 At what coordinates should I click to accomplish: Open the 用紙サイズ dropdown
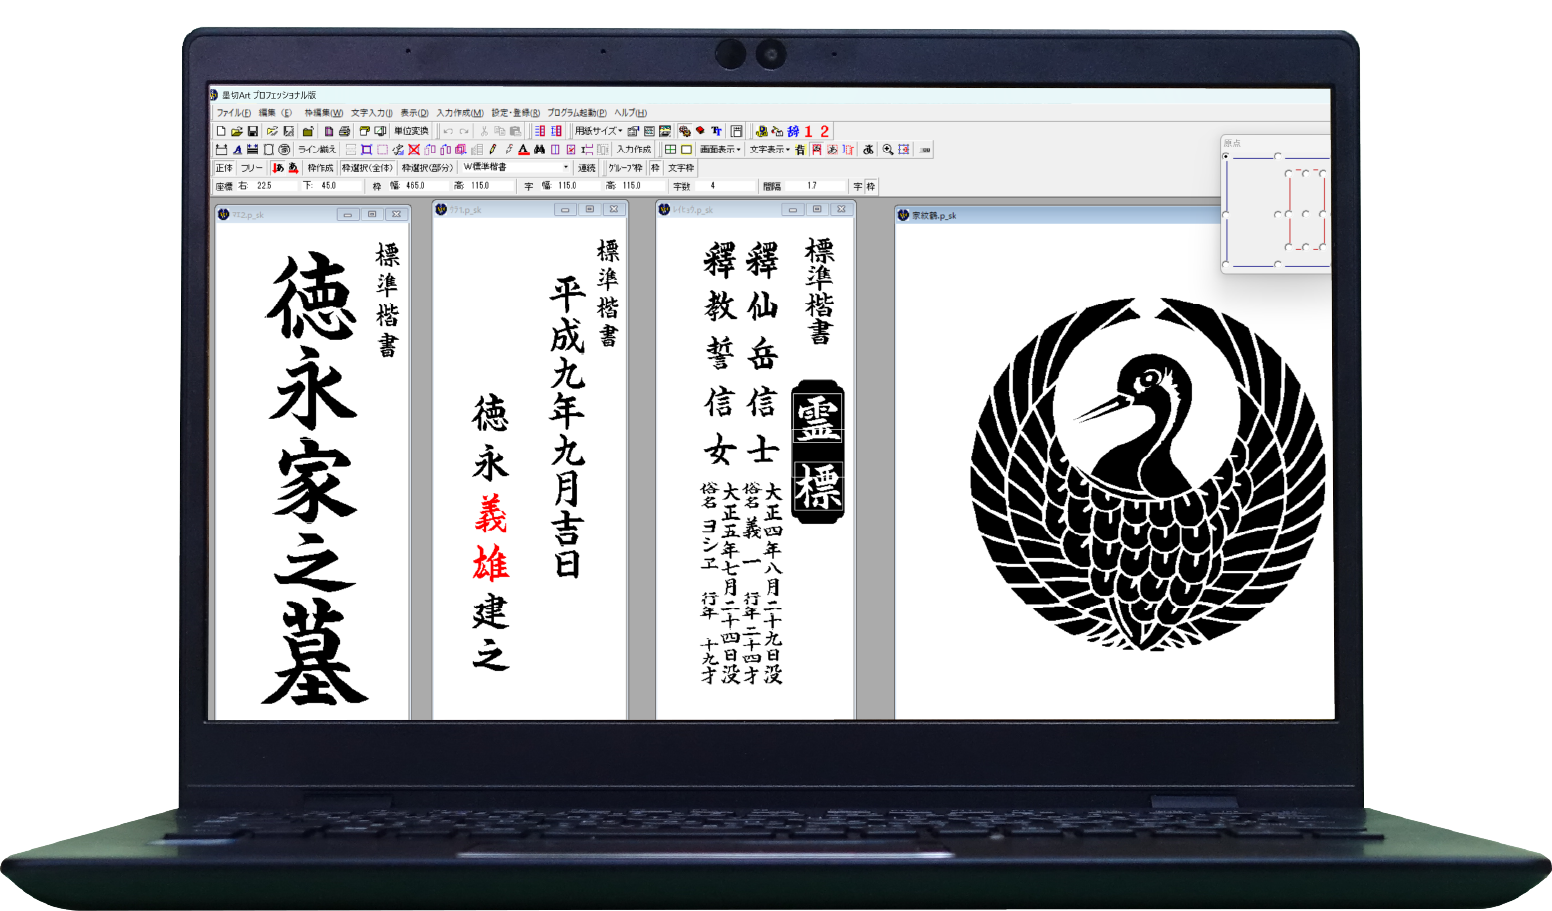(x=598, y=131)
